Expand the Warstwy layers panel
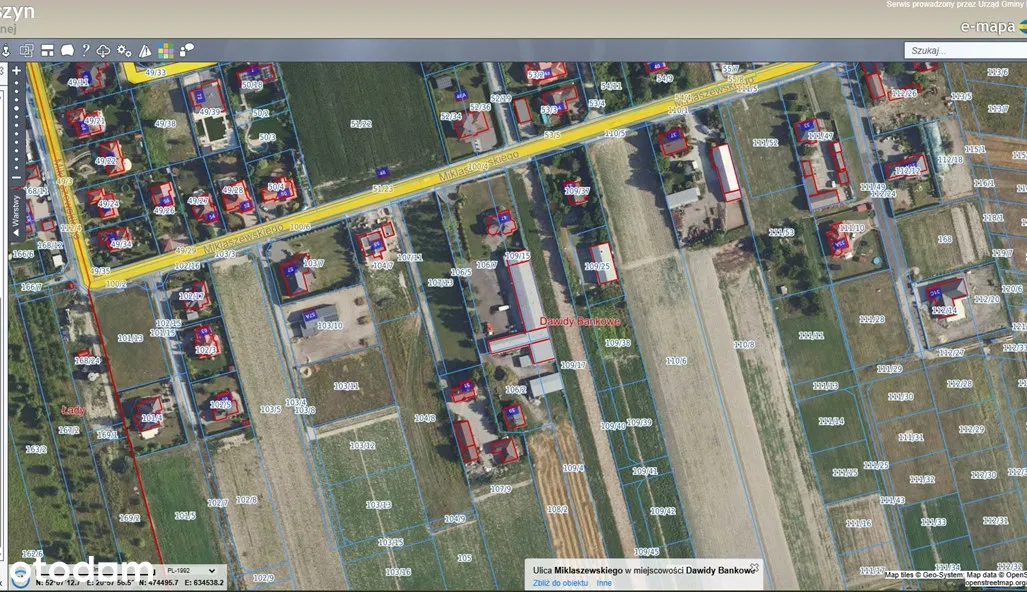 click(15, 214)
